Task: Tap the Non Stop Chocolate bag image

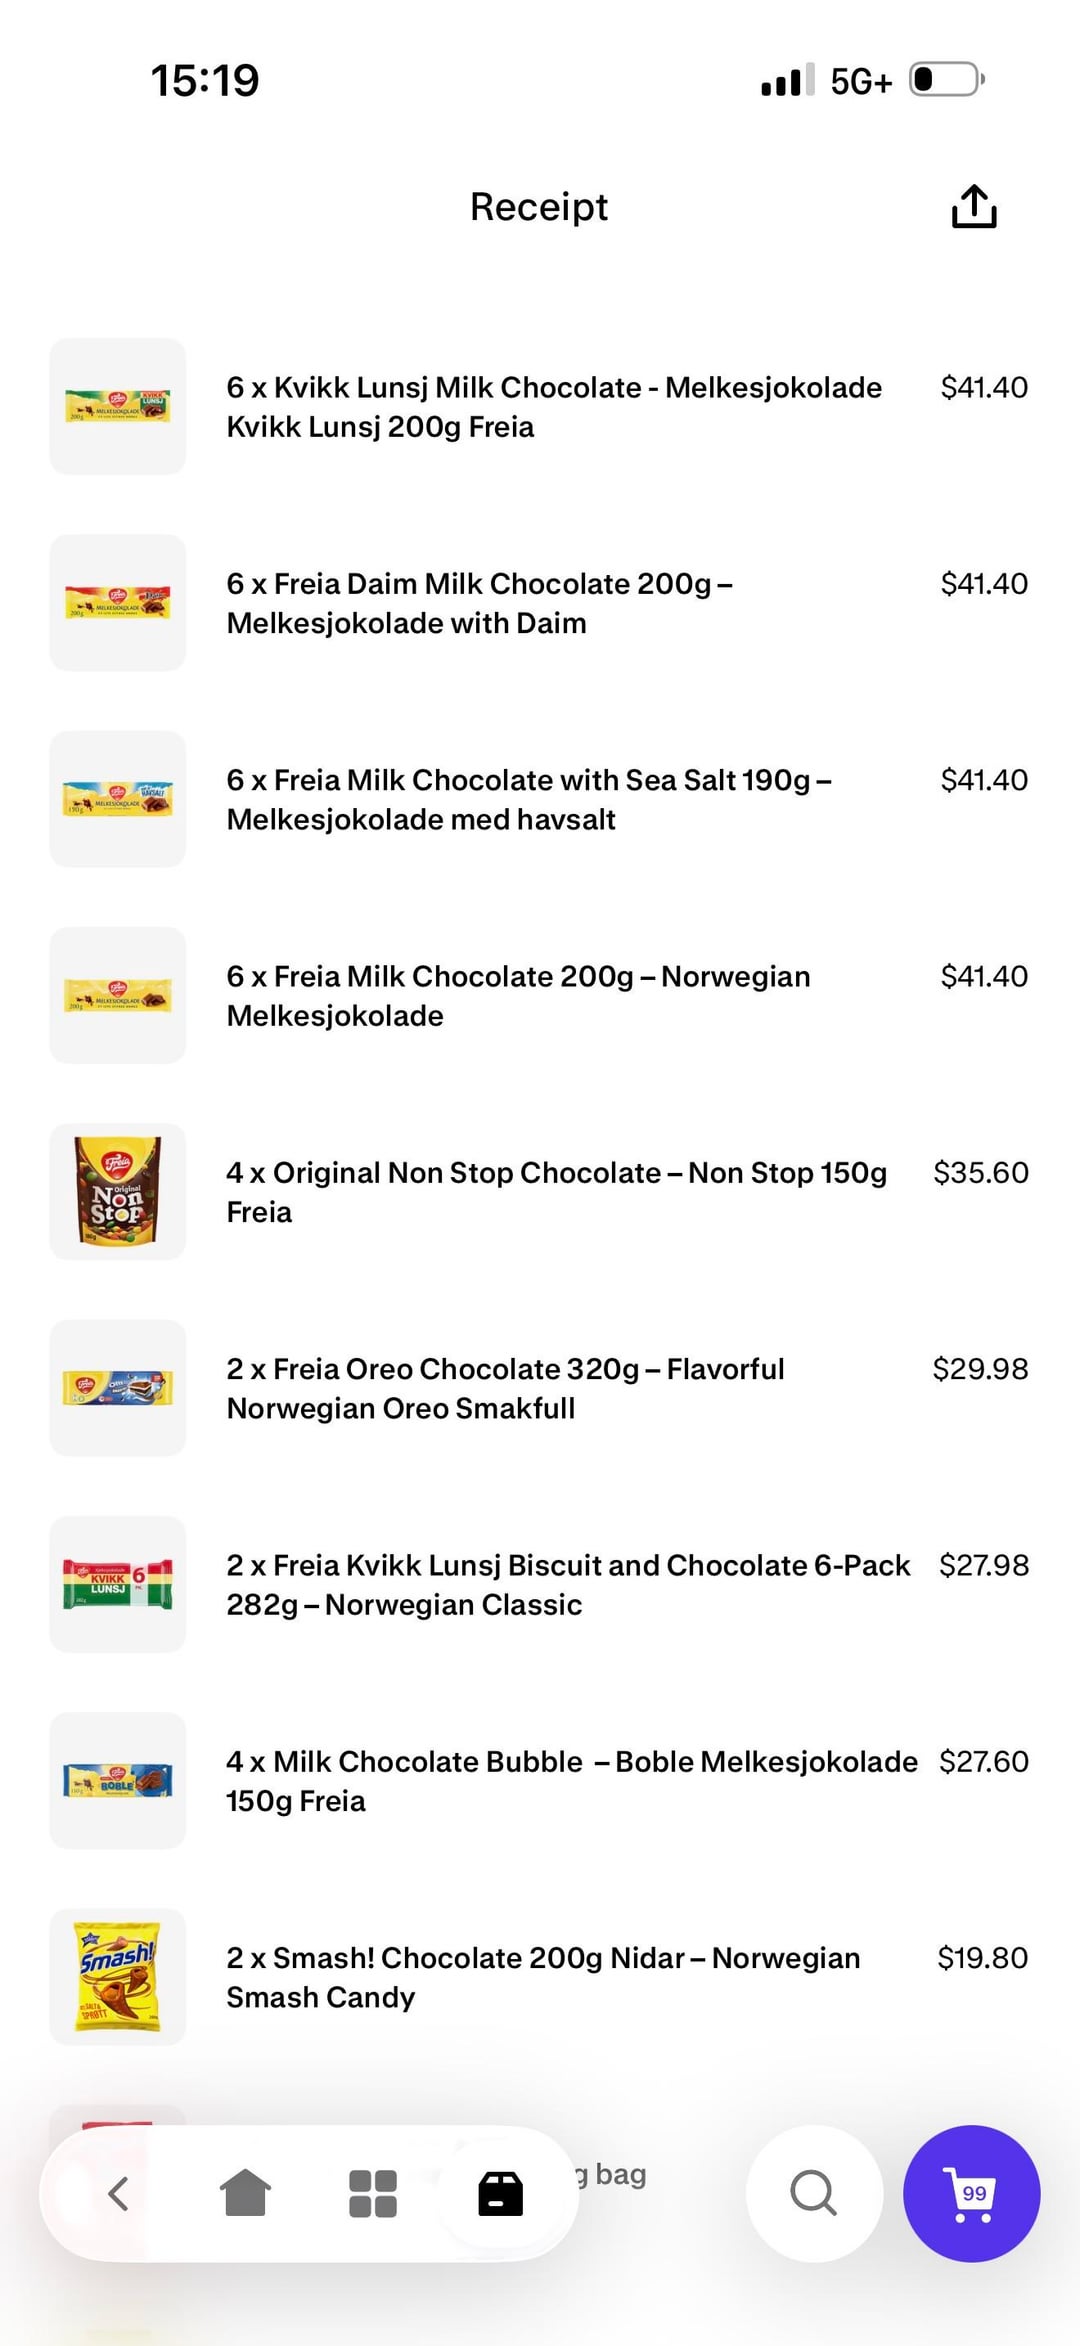Action: click(x=118, y=1192)
